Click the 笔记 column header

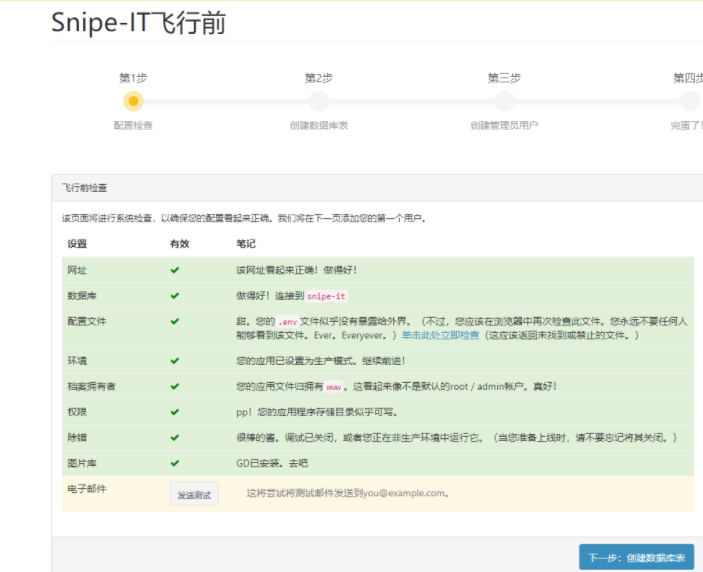pos(246,244)
